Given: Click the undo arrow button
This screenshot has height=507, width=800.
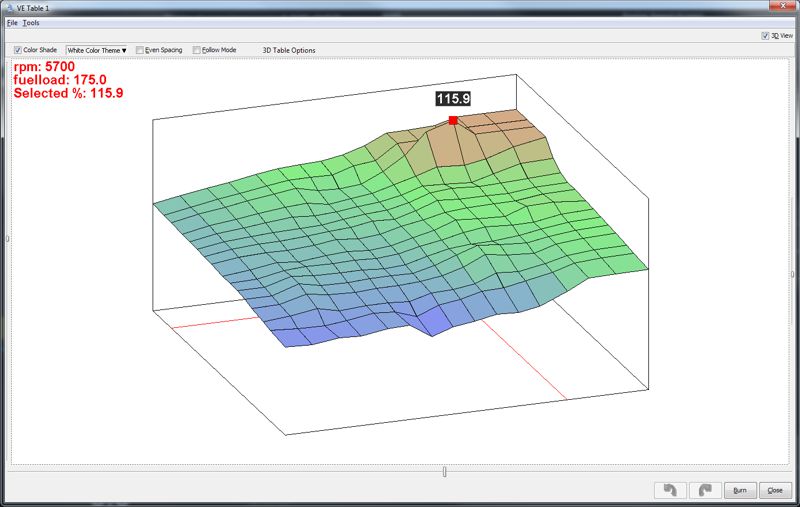Looking at the screenshot, I should (x=668, y=490).
